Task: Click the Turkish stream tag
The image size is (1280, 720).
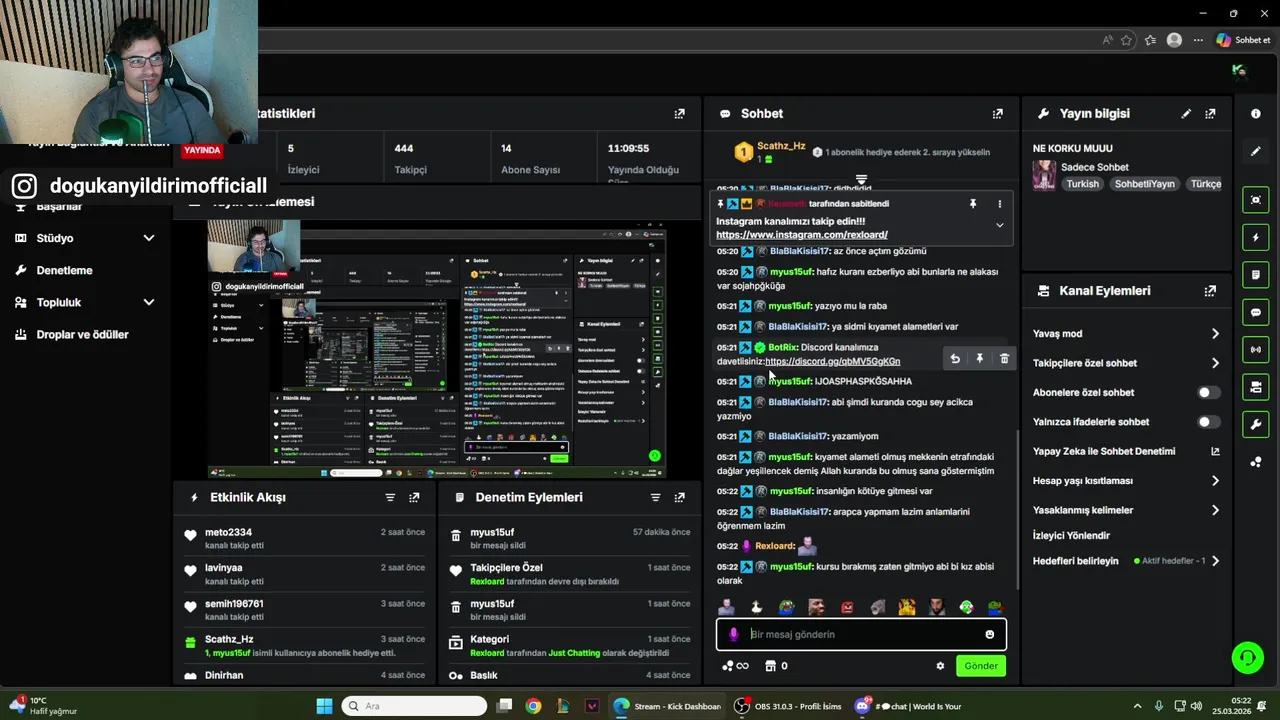Action: (x=1082, y=184)
